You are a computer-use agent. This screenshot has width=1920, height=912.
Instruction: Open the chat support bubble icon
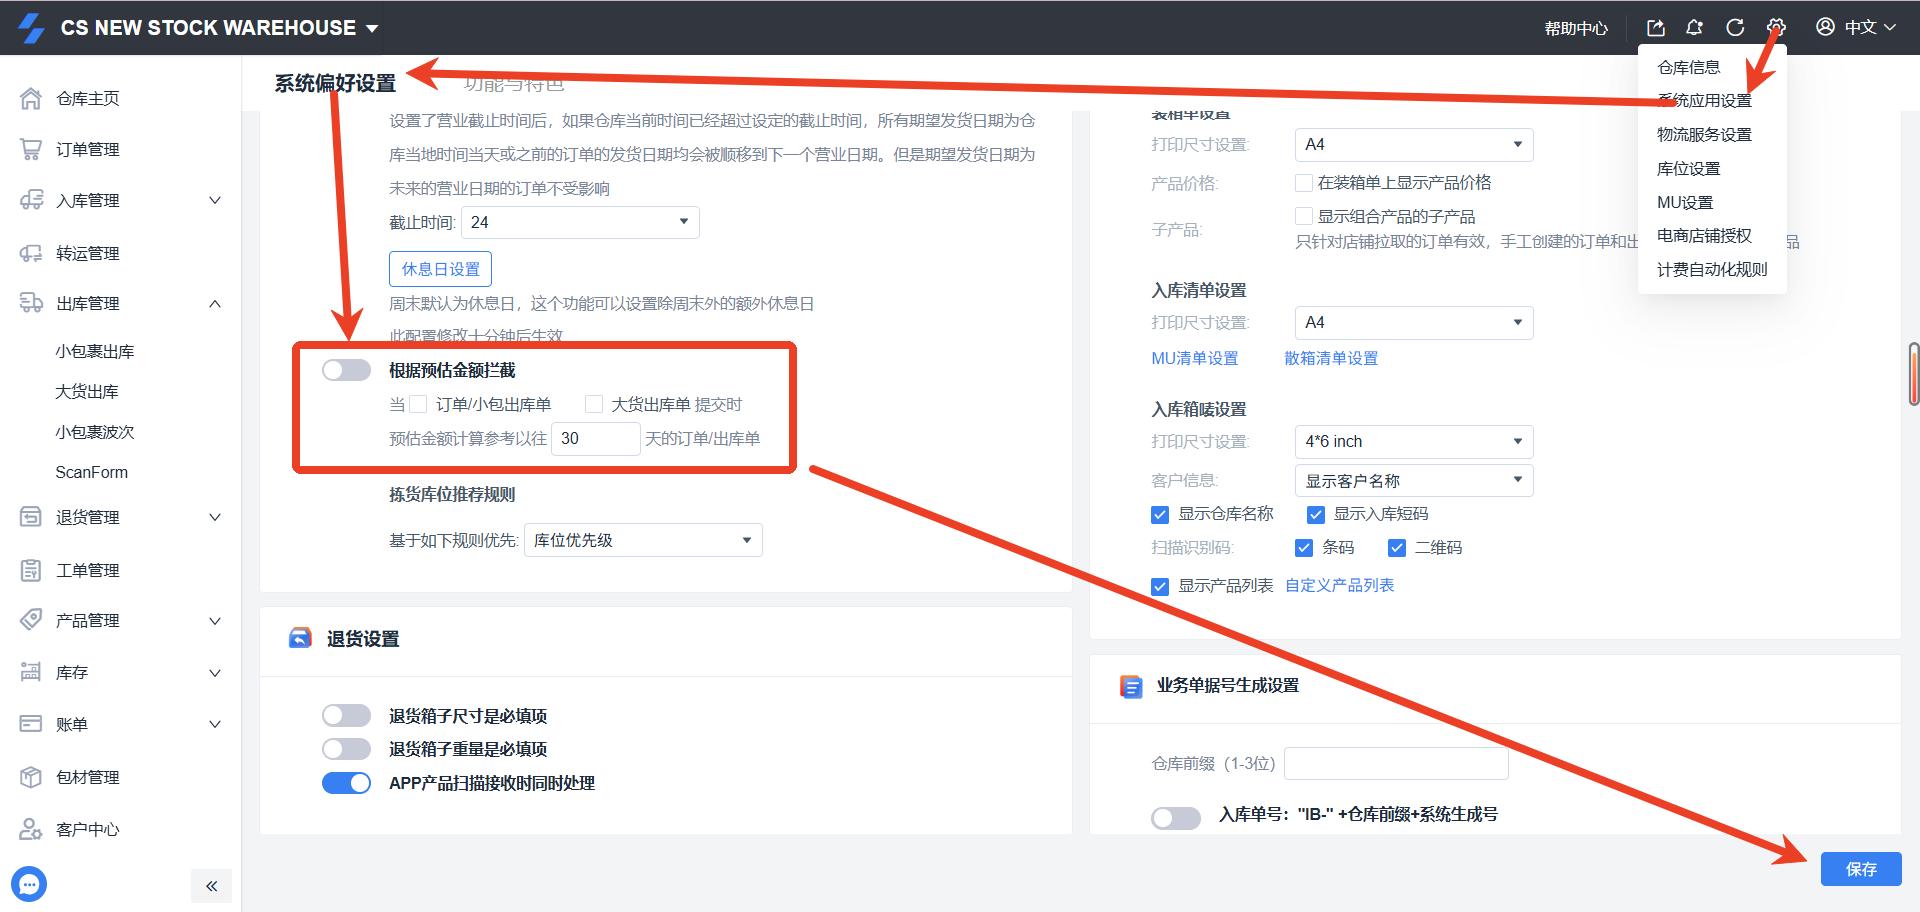click(29, 884)
